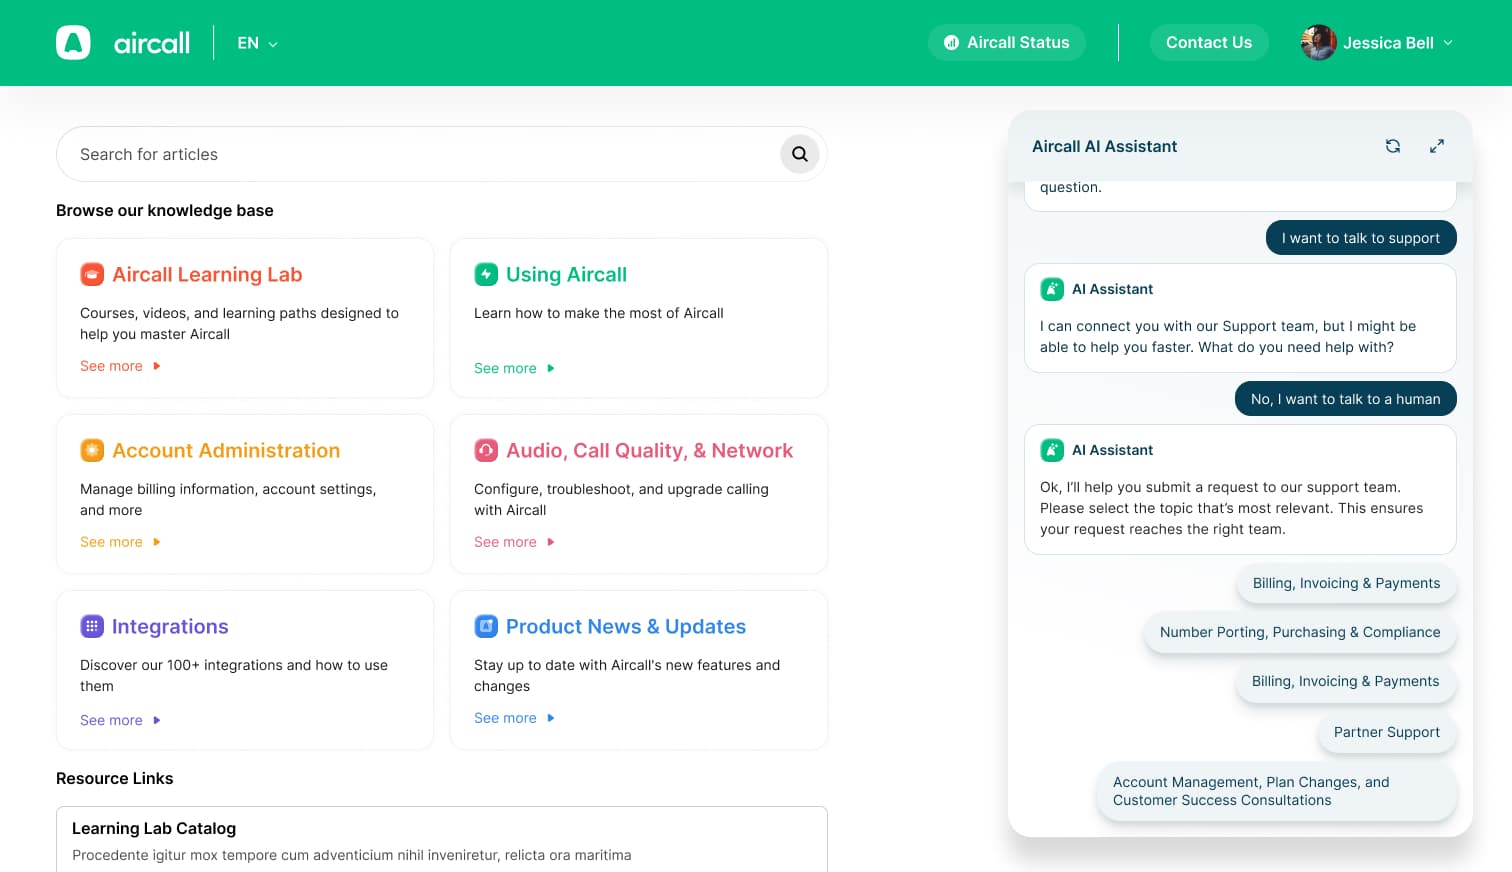Viewport: 1512px width, 872px height.
Task: Click See more under Account Administration
Action: coord(120,542)
